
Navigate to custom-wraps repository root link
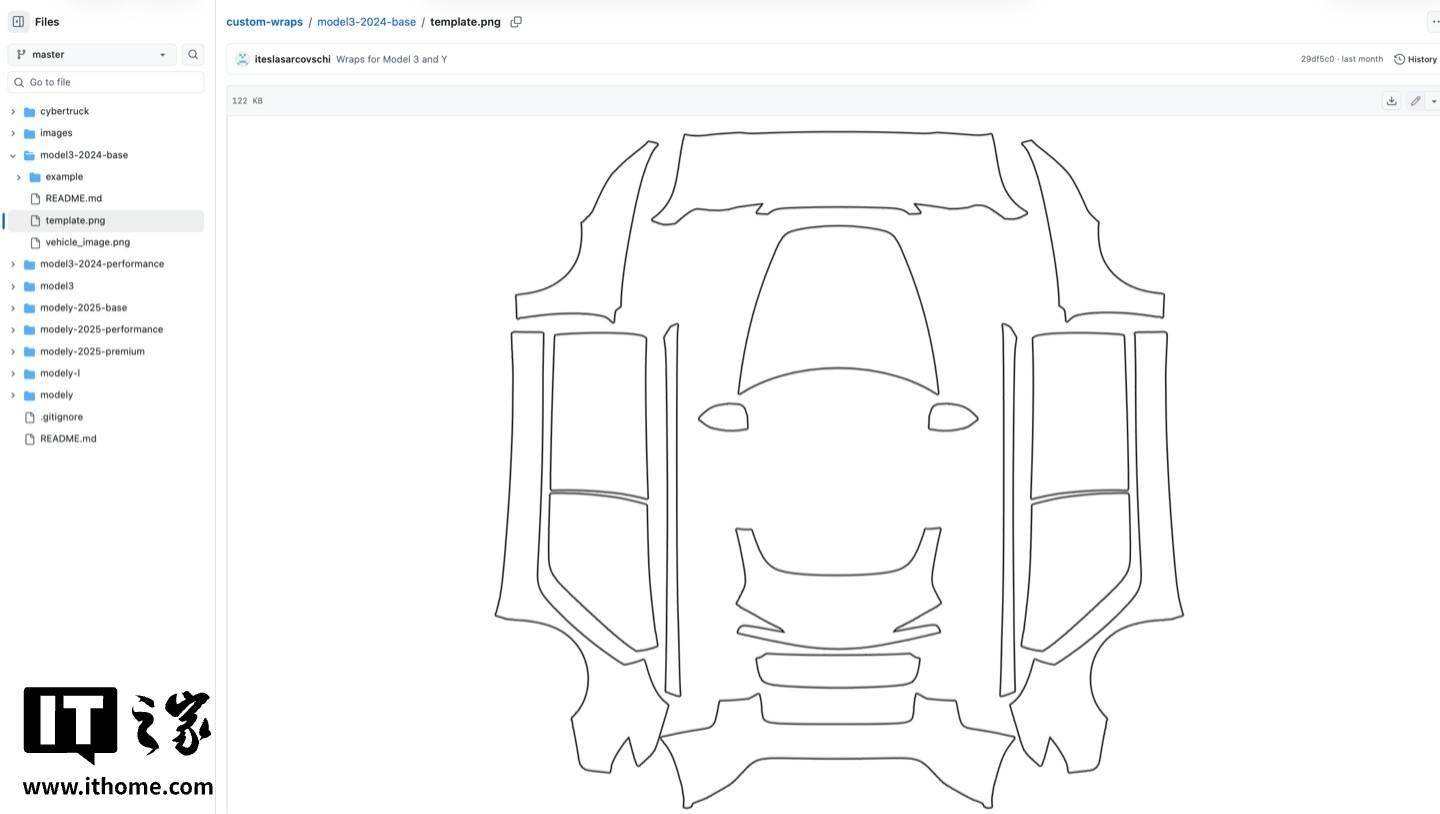point(264,22)
